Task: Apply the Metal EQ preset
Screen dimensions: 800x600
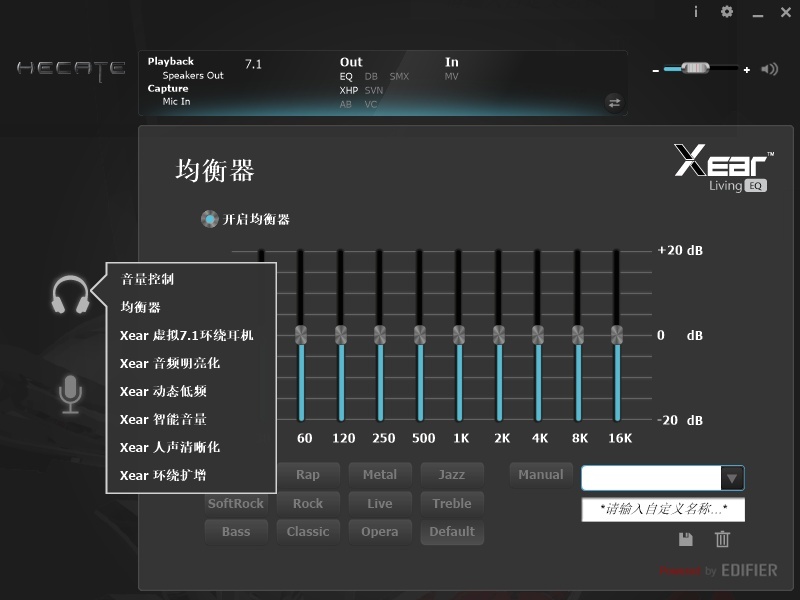Action: [380, 475]
